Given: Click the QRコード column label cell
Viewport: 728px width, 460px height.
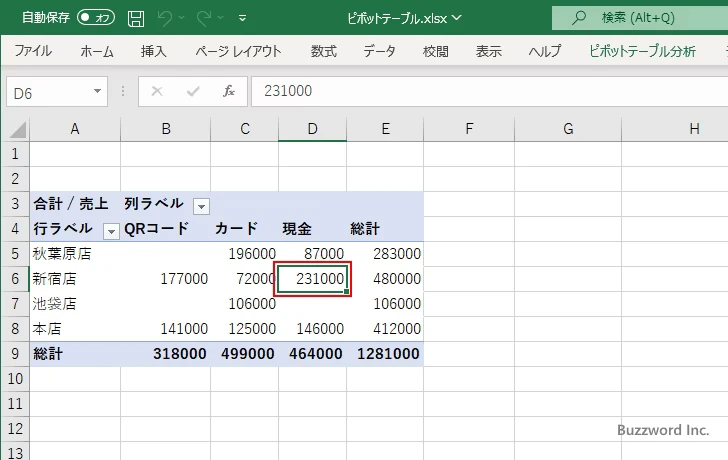Looking at the screenshot, I should [x=166, y=229].
